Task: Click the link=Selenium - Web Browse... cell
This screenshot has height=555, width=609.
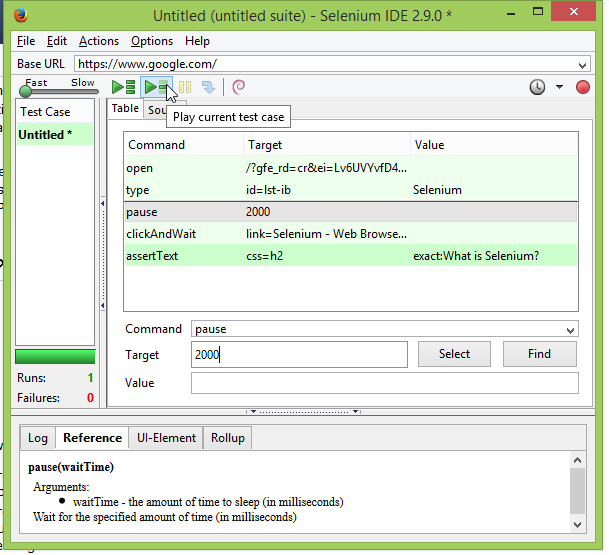Action: 326,234
